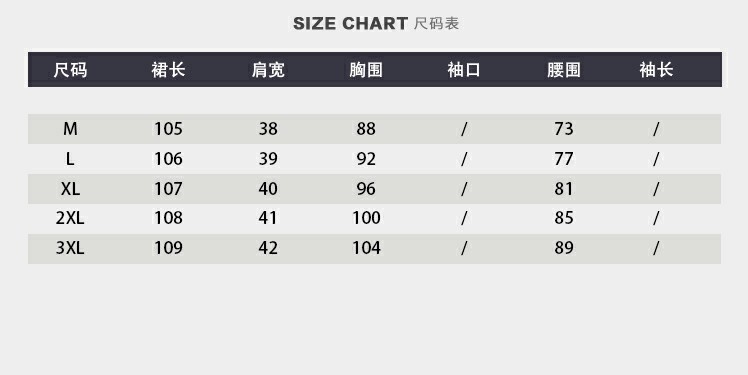The width and height of the screenshot is (748, 375).
Task: Click the XL size row label
Action: click(70, 189)
